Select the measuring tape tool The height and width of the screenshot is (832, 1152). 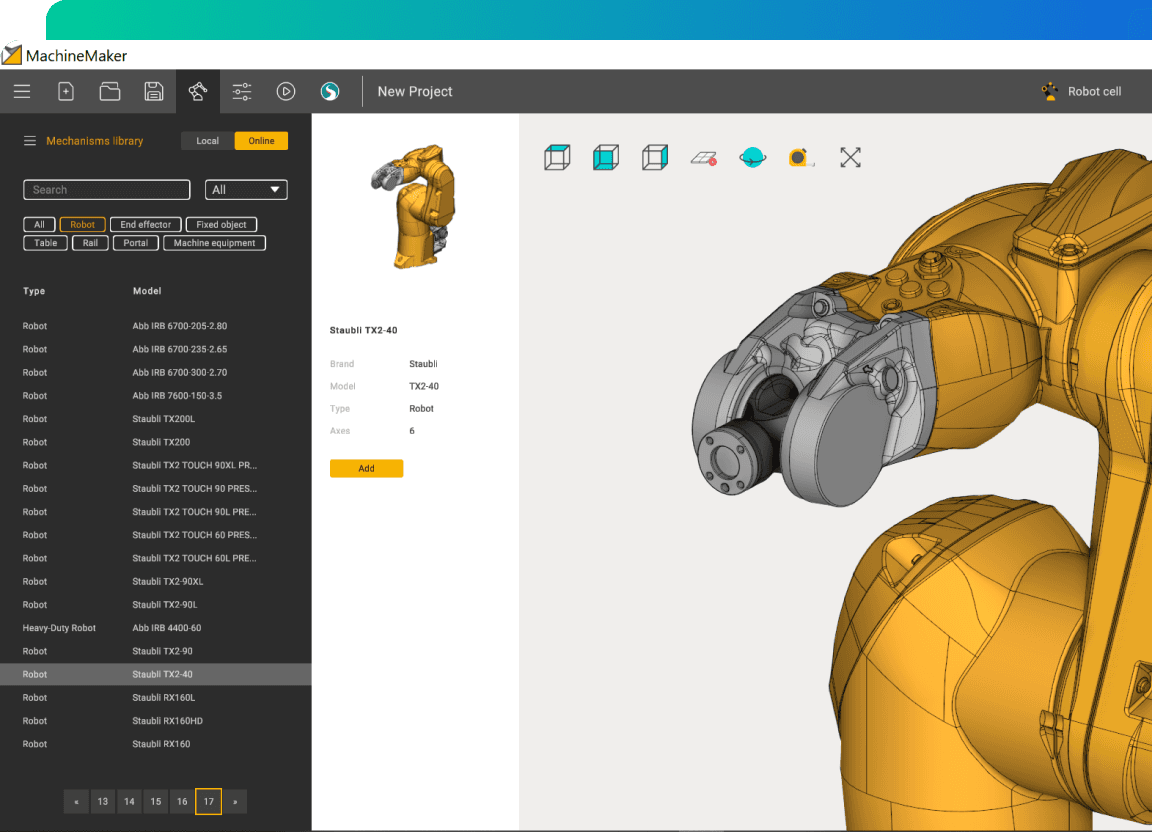(800, 157)
